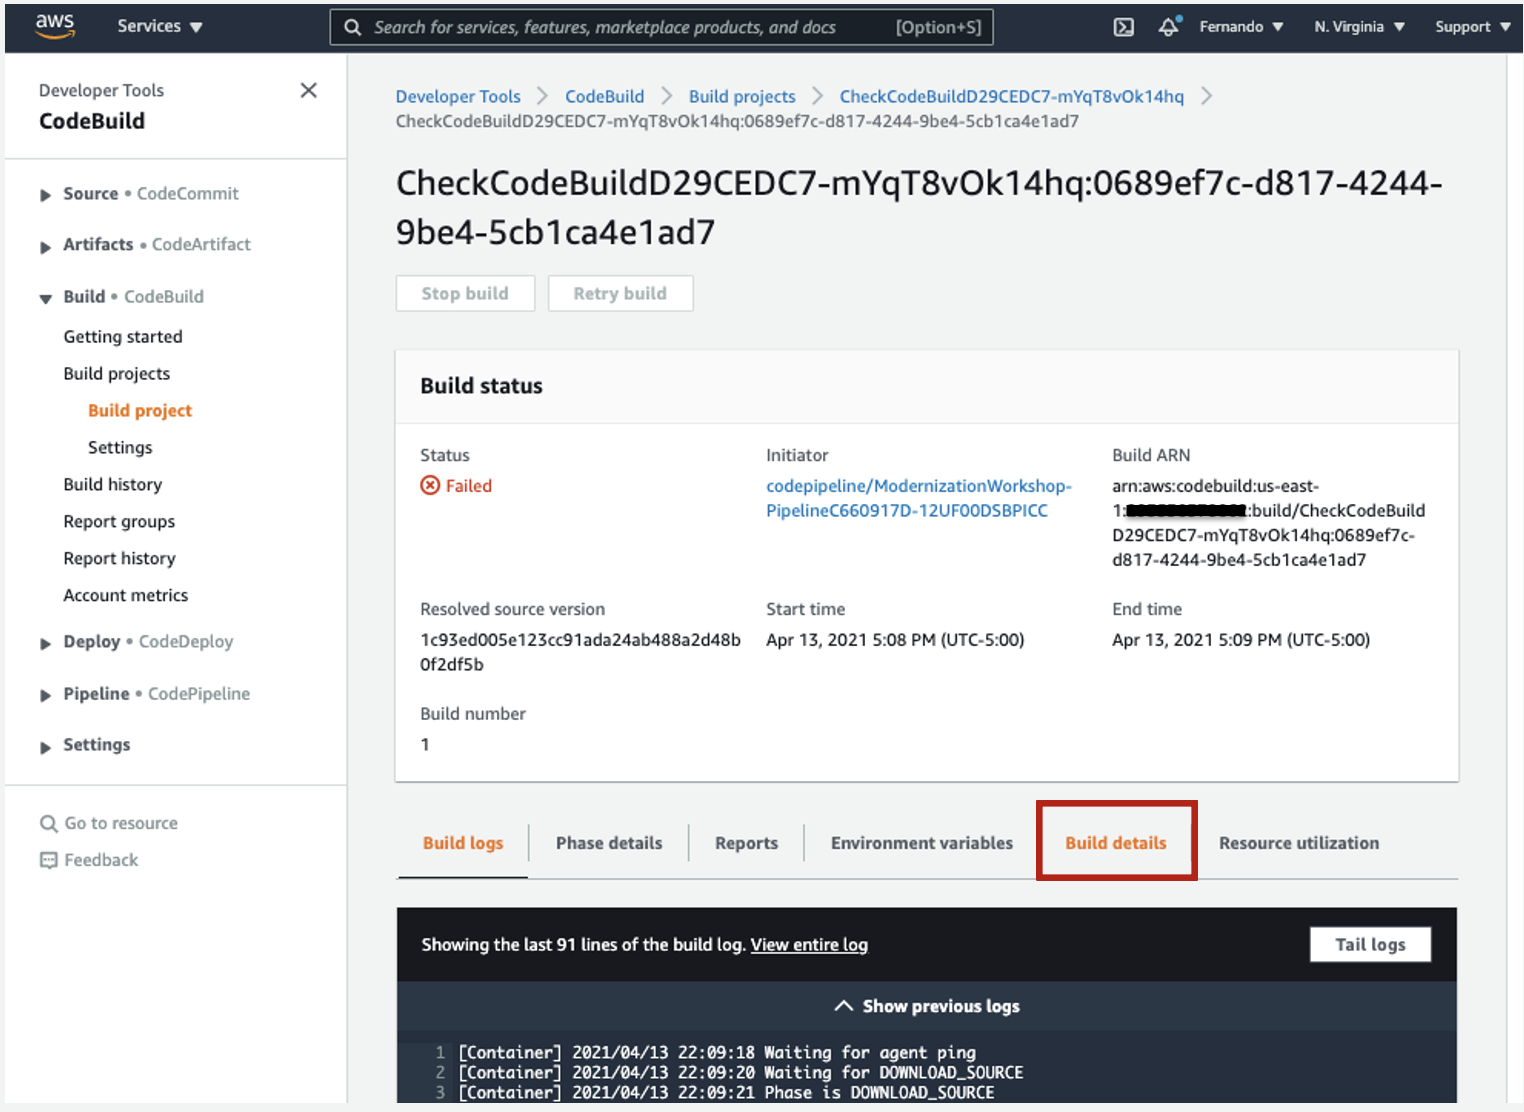This screenshot has width=1524, height=1112.
Task: Open Build history in the sidebar
Action: (113, 485)
